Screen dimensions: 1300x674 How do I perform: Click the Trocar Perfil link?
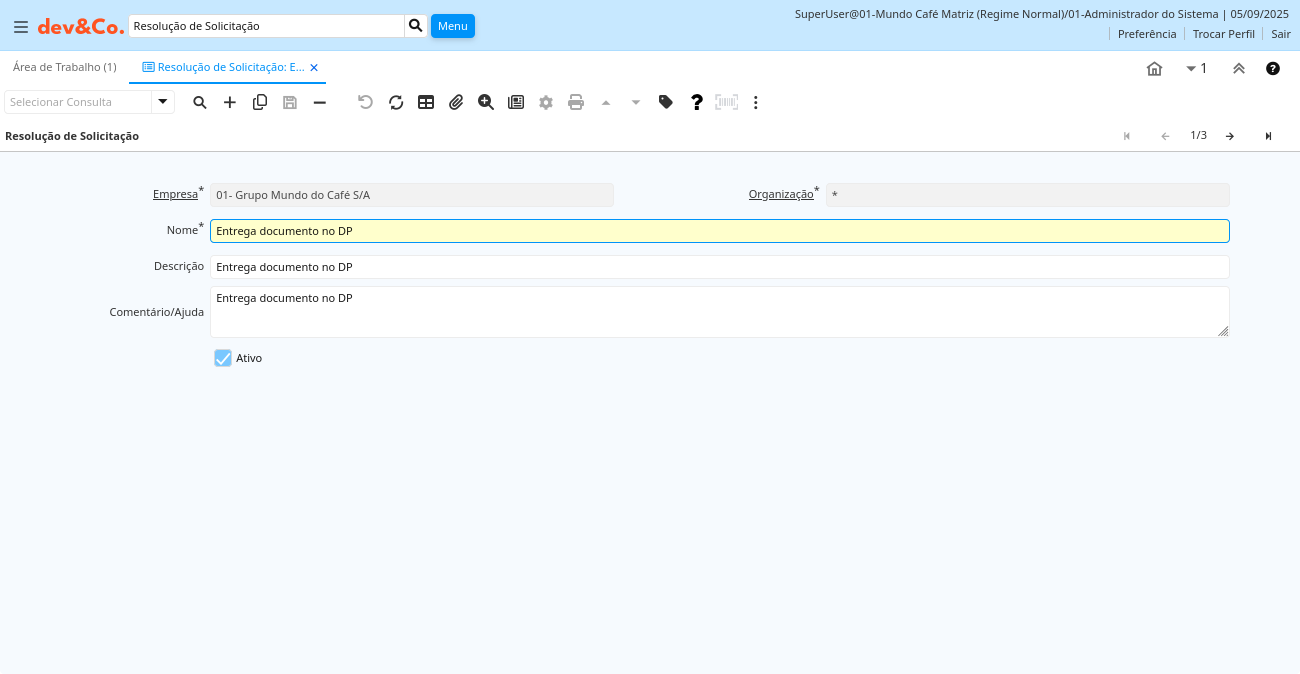coord(1223,34)
